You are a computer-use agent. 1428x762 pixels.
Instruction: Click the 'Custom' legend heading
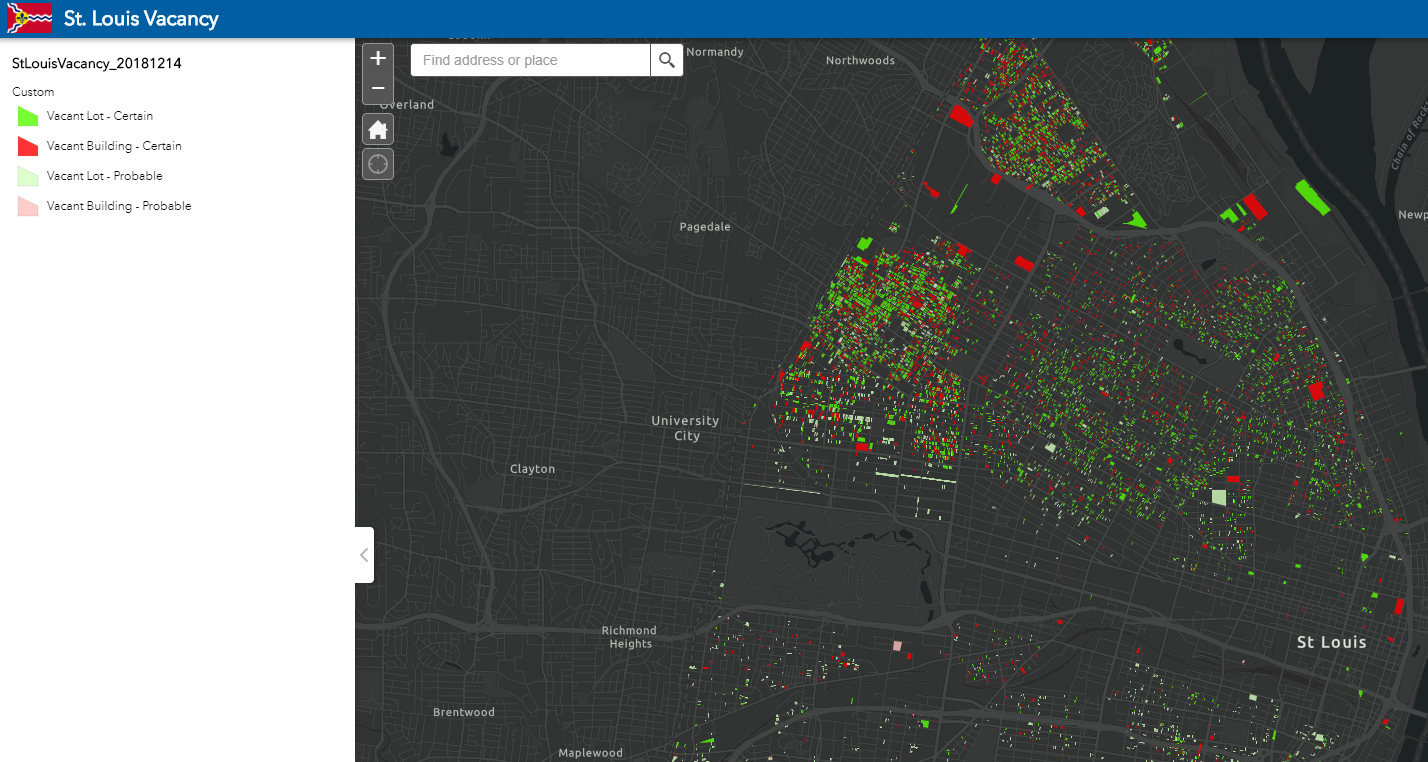click(33, 92)
